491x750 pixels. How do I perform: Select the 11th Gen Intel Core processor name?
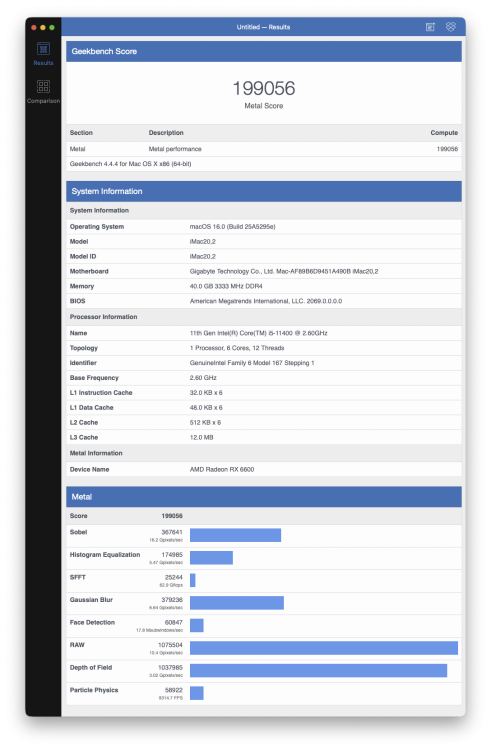coord(259,333)
